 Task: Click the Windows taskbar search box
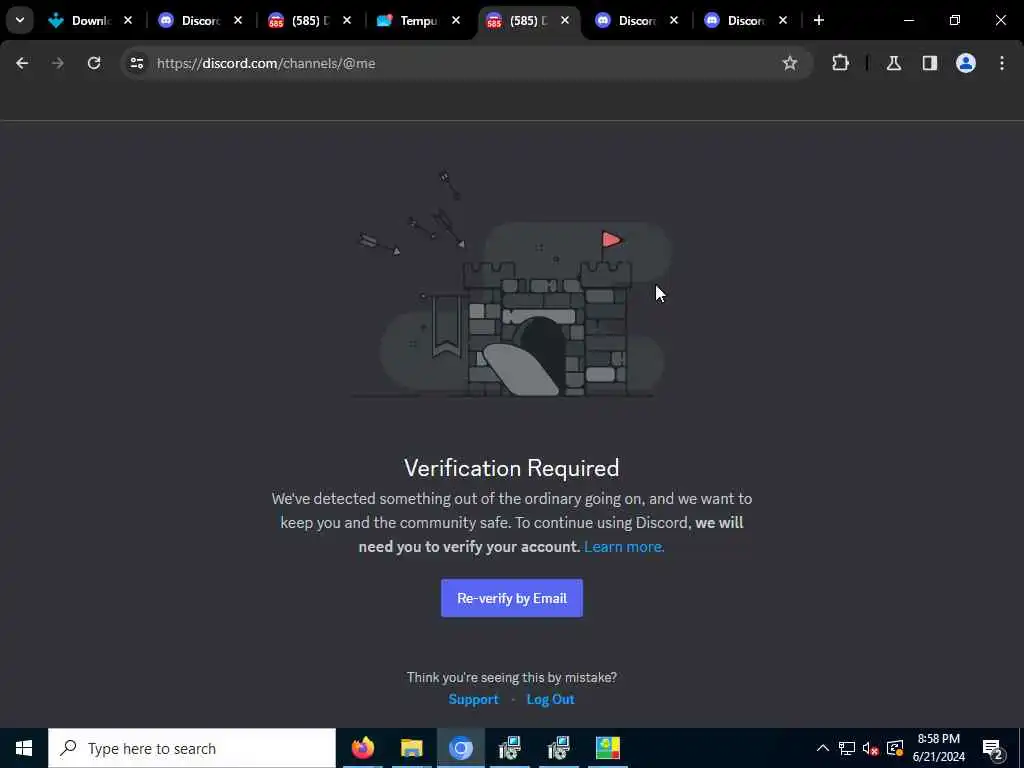pos(192,748)
